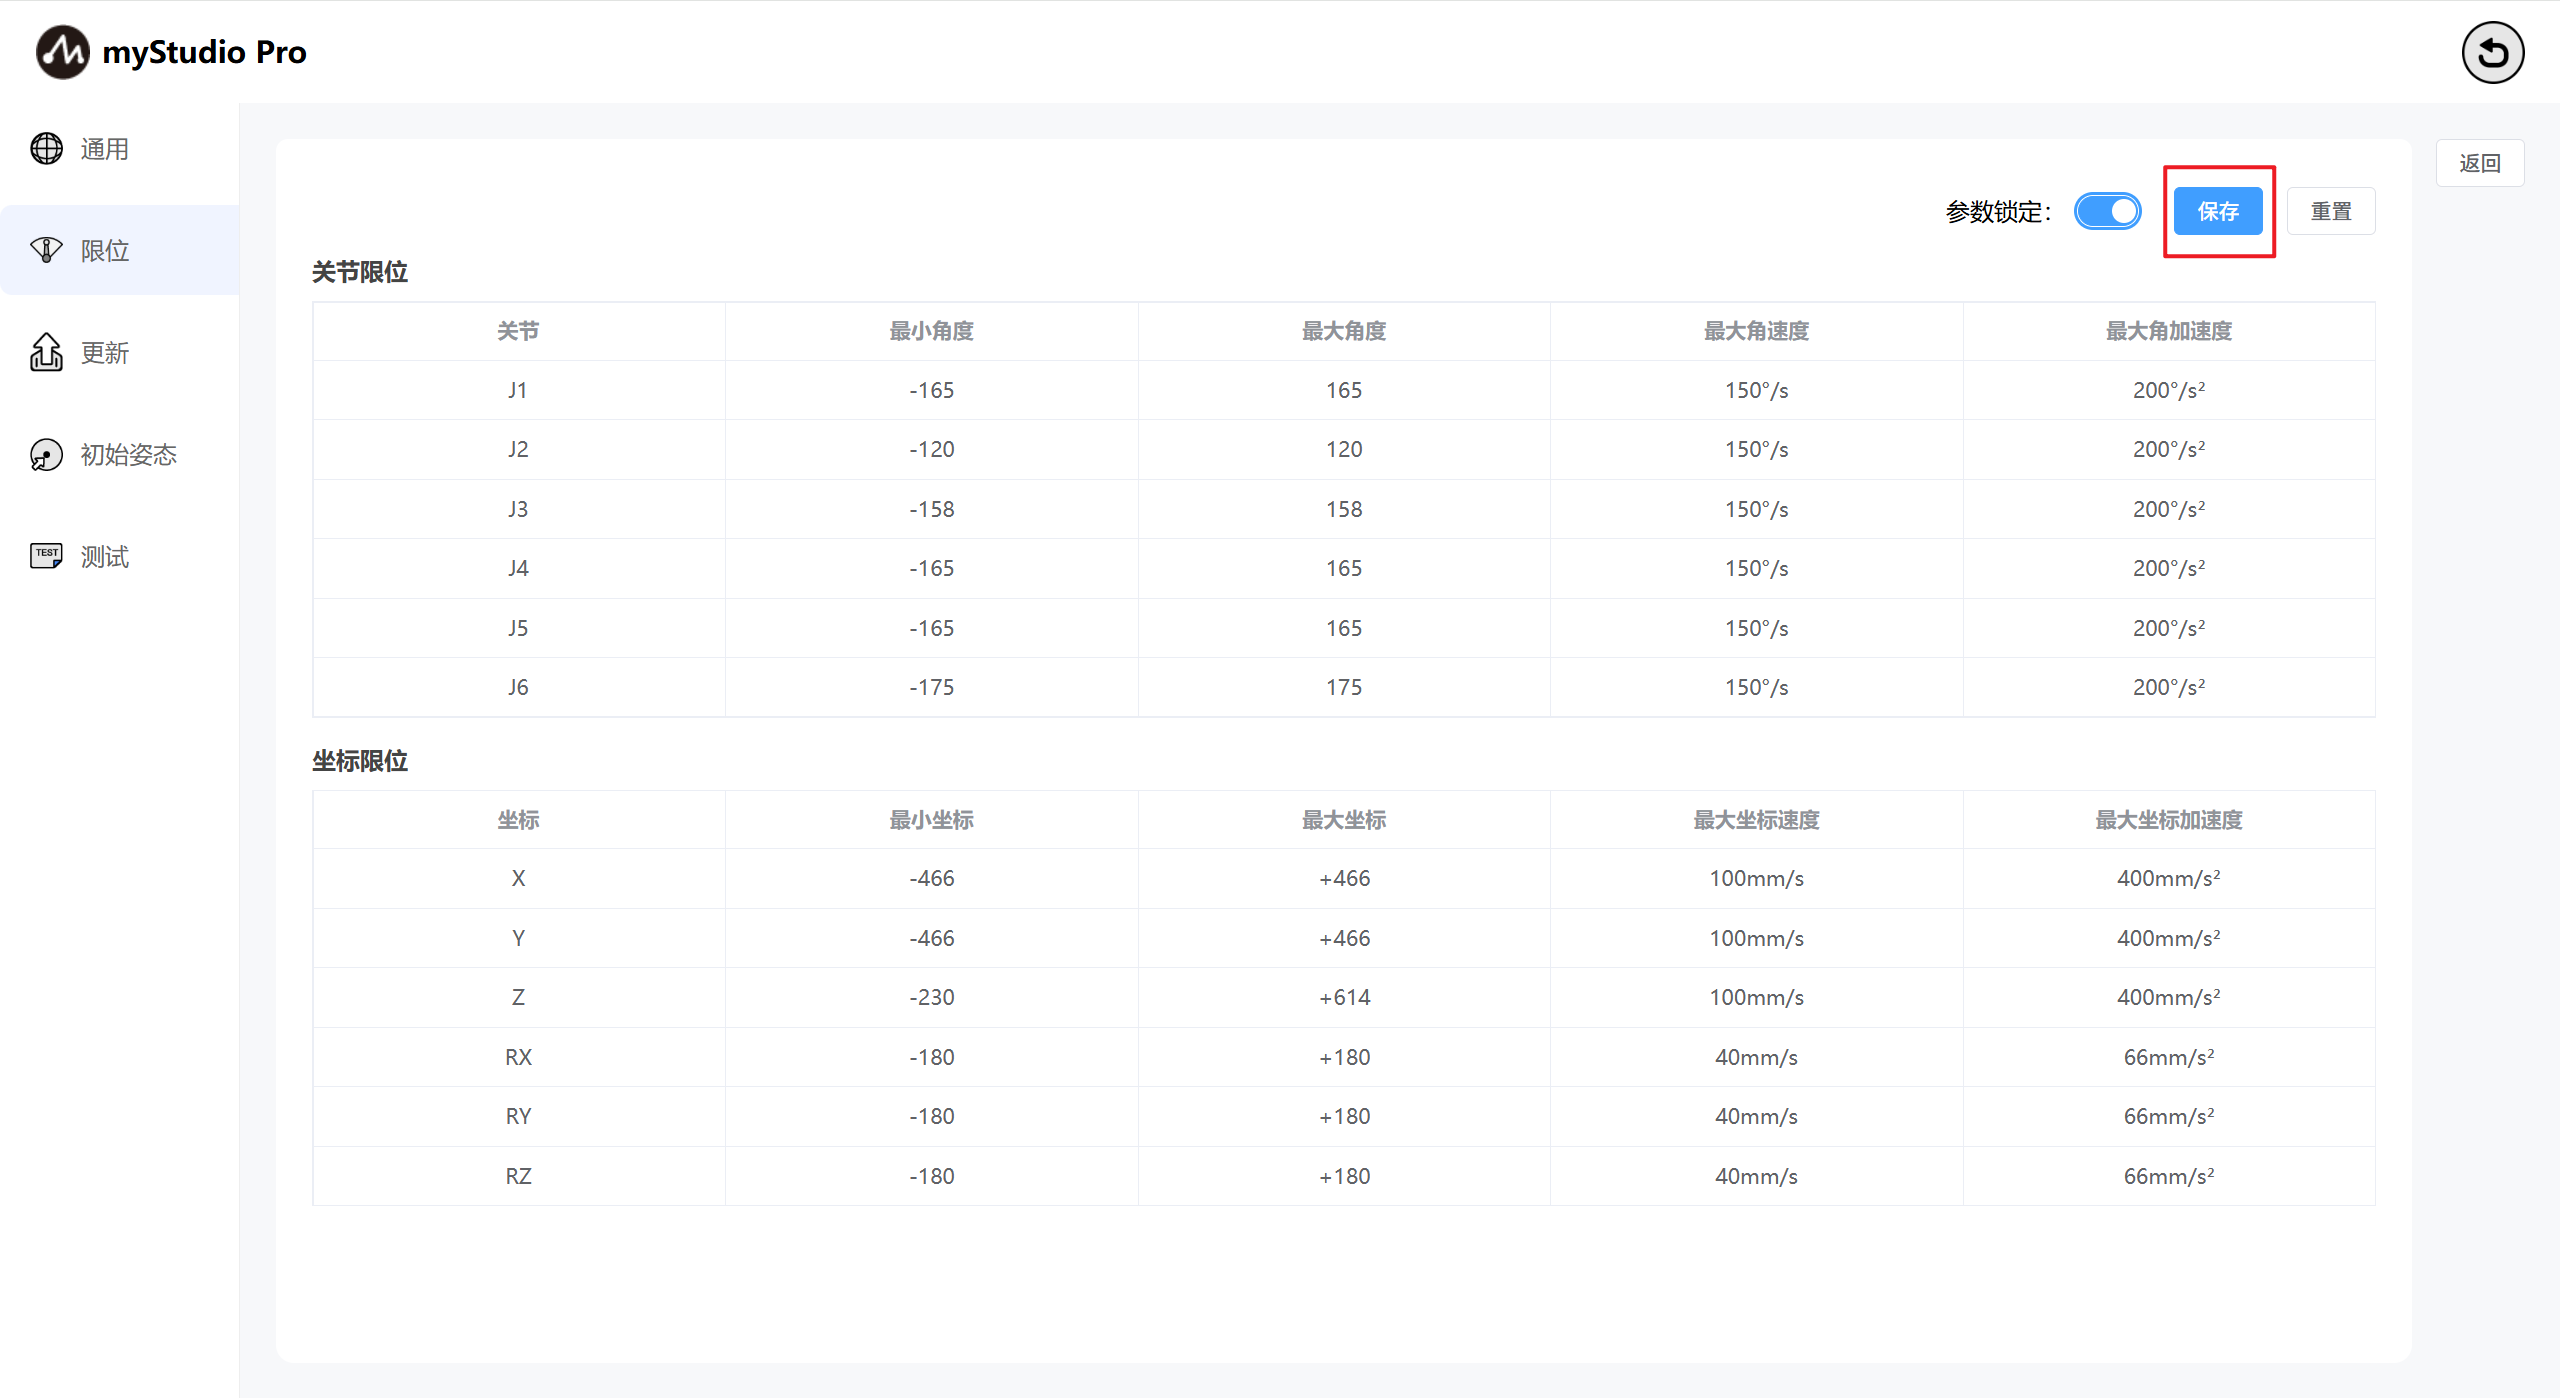Click the myStudio Pro logo icon
The width and height of the screenshot is (2560, 1398).
(62, 52)
